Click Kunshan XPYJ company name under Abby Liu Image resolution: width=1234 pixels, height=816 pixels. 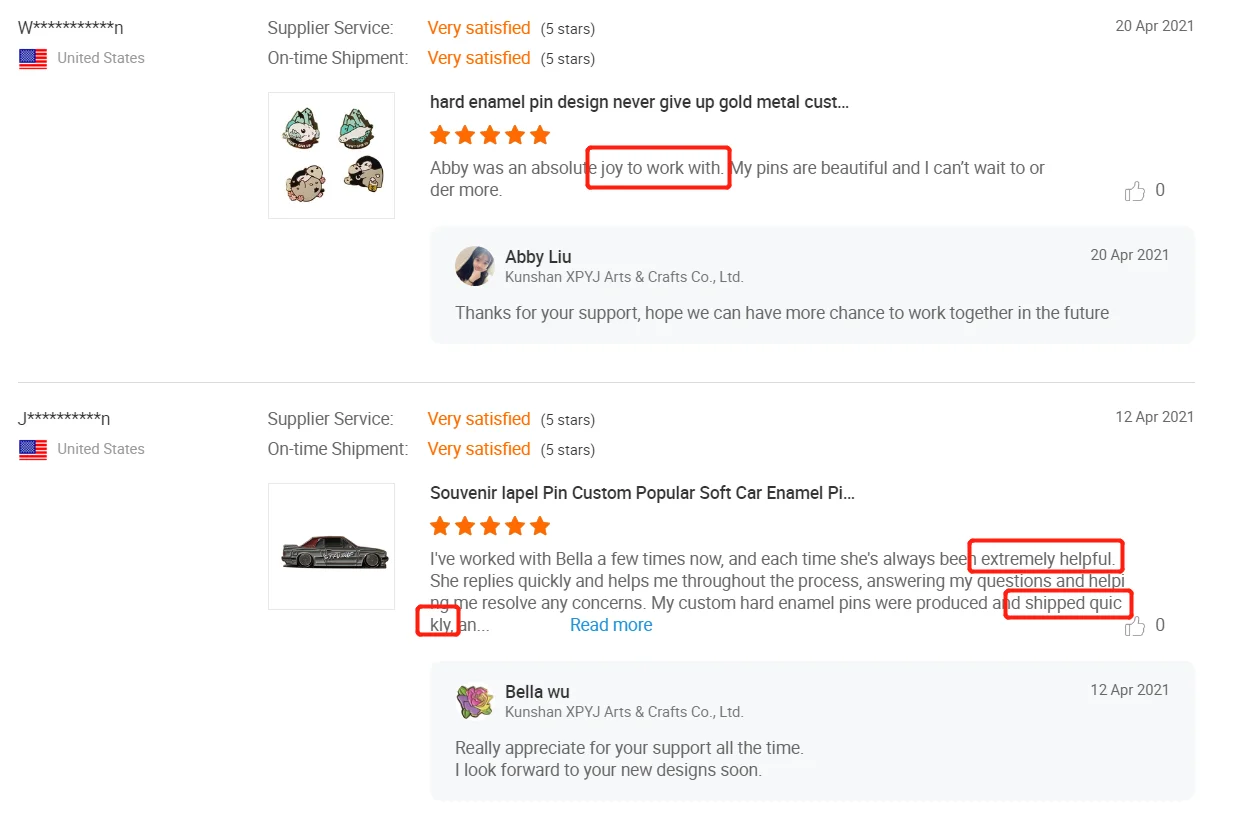(624, 277)
